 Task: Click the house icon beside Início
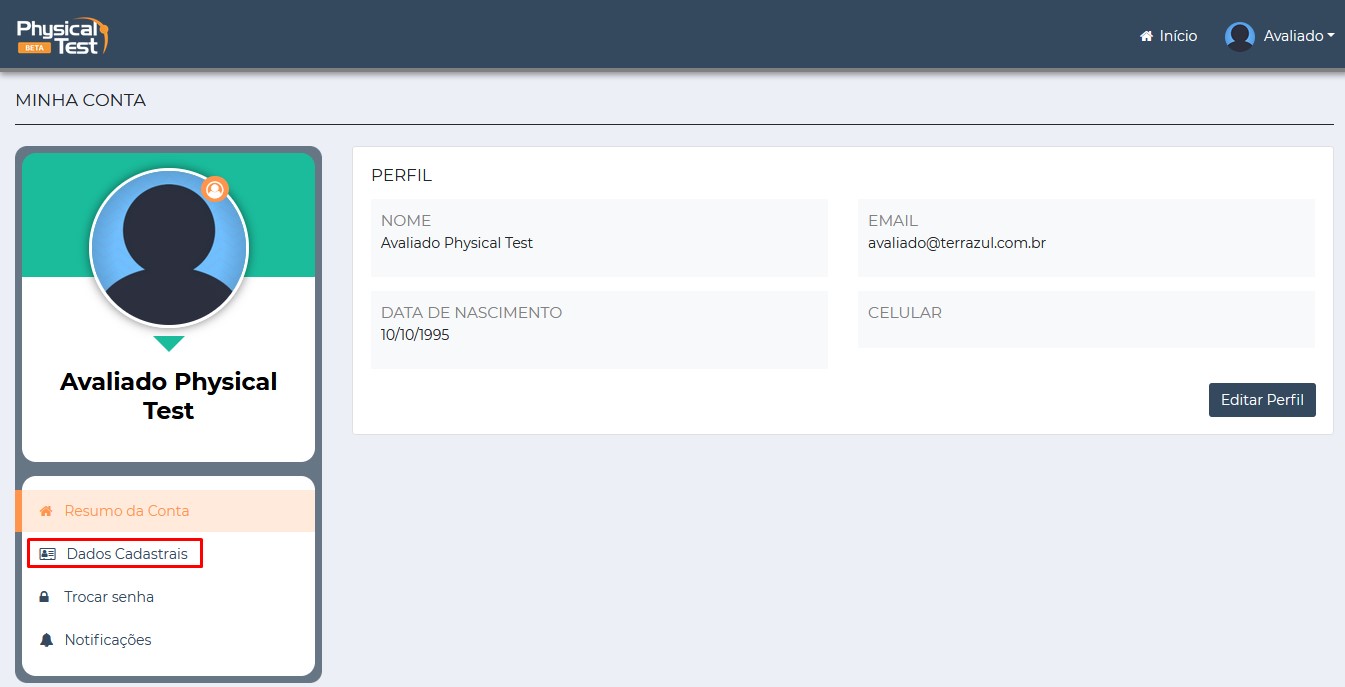click(x=1146, y=36)
